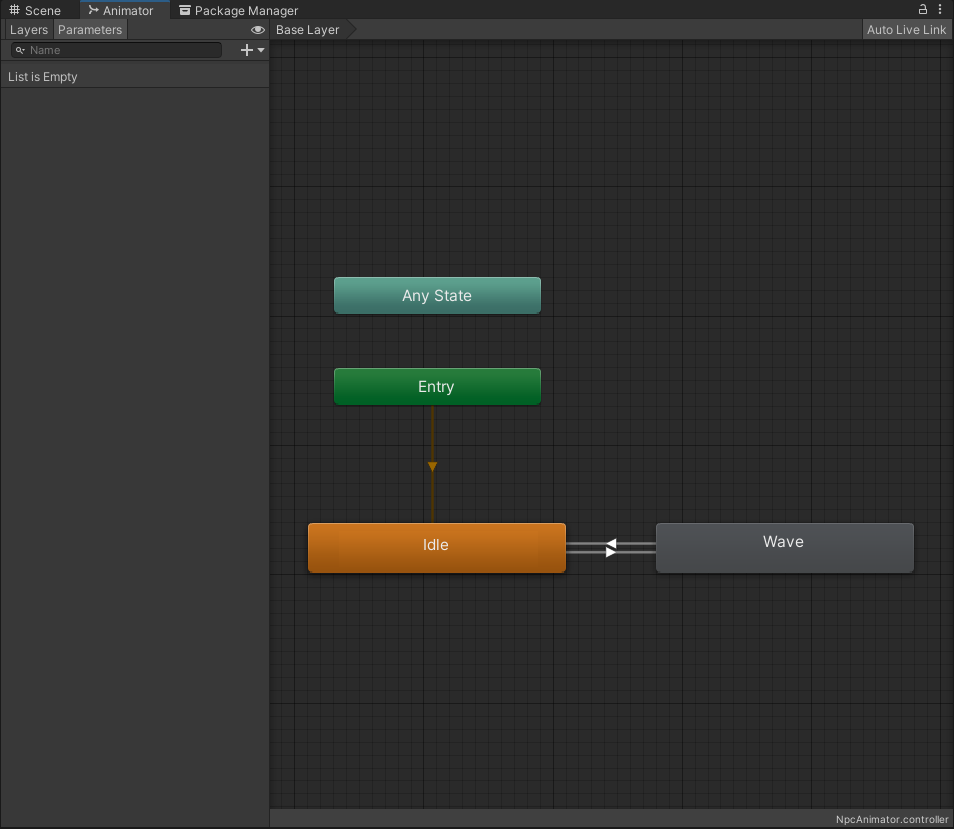Toggle the eye visibility icon in Animator panel
Screen dimensions: 954x829
point(258,30)
